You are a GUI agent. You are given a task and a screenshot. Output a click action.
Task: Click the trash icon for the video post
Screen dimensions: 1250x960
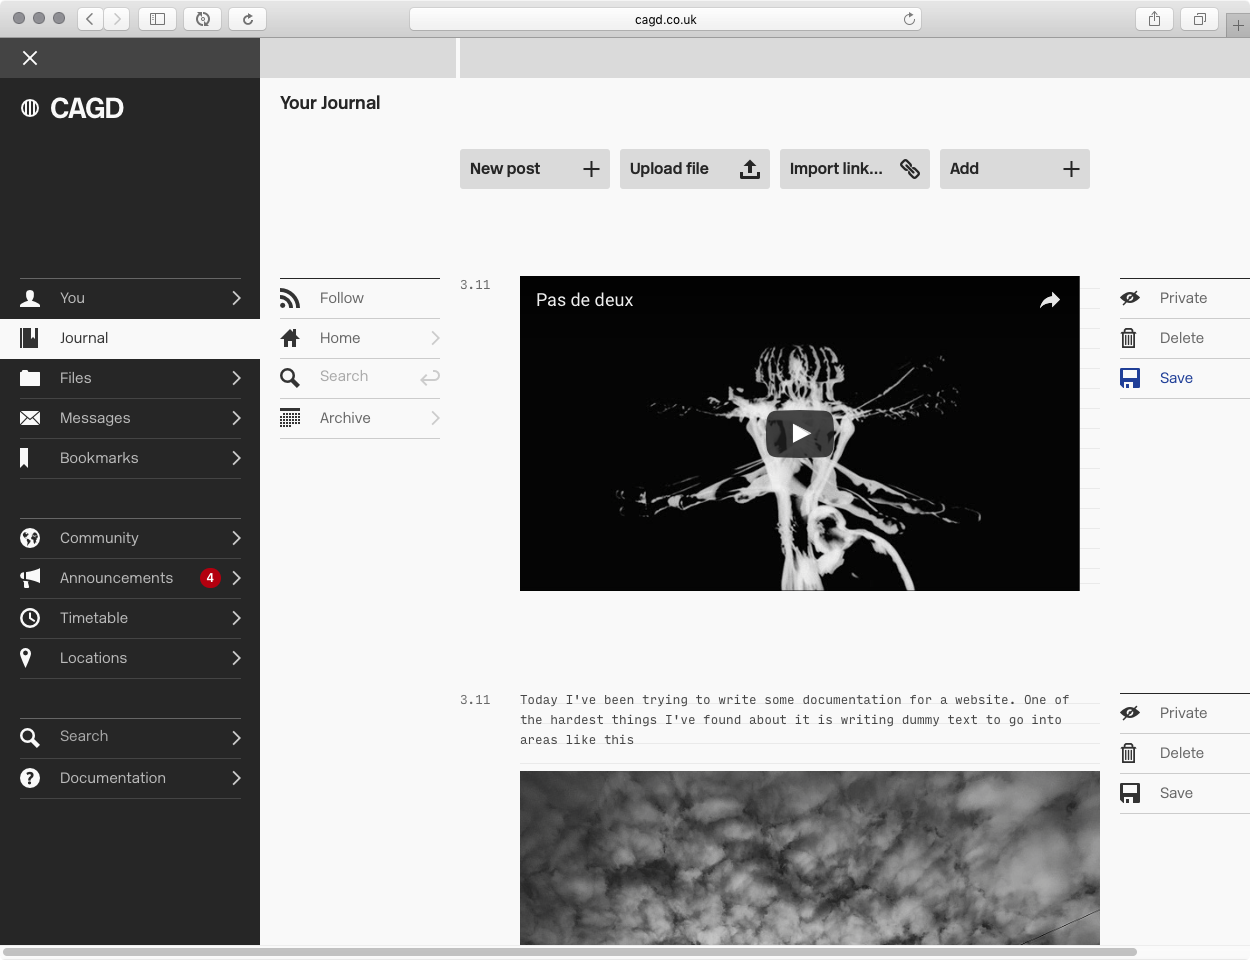[x=1129, y=338]
